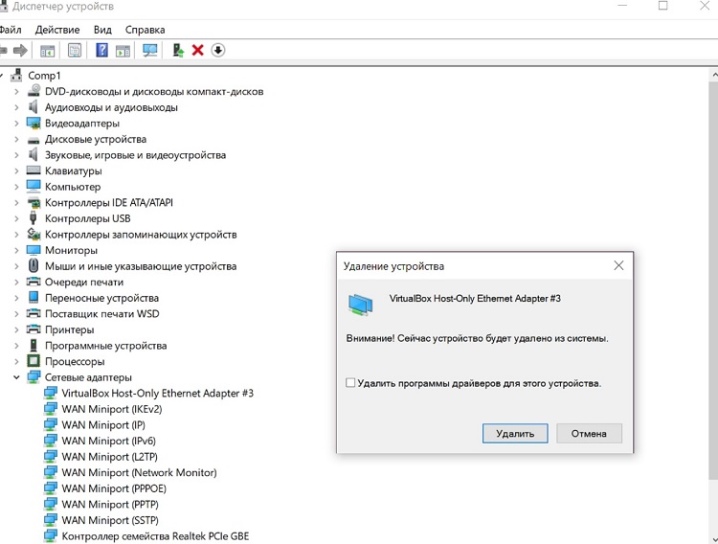The image size is (718, 544).
Task: Click the Контроллеры USB plug icon
Action: click(x=33, y=218)
